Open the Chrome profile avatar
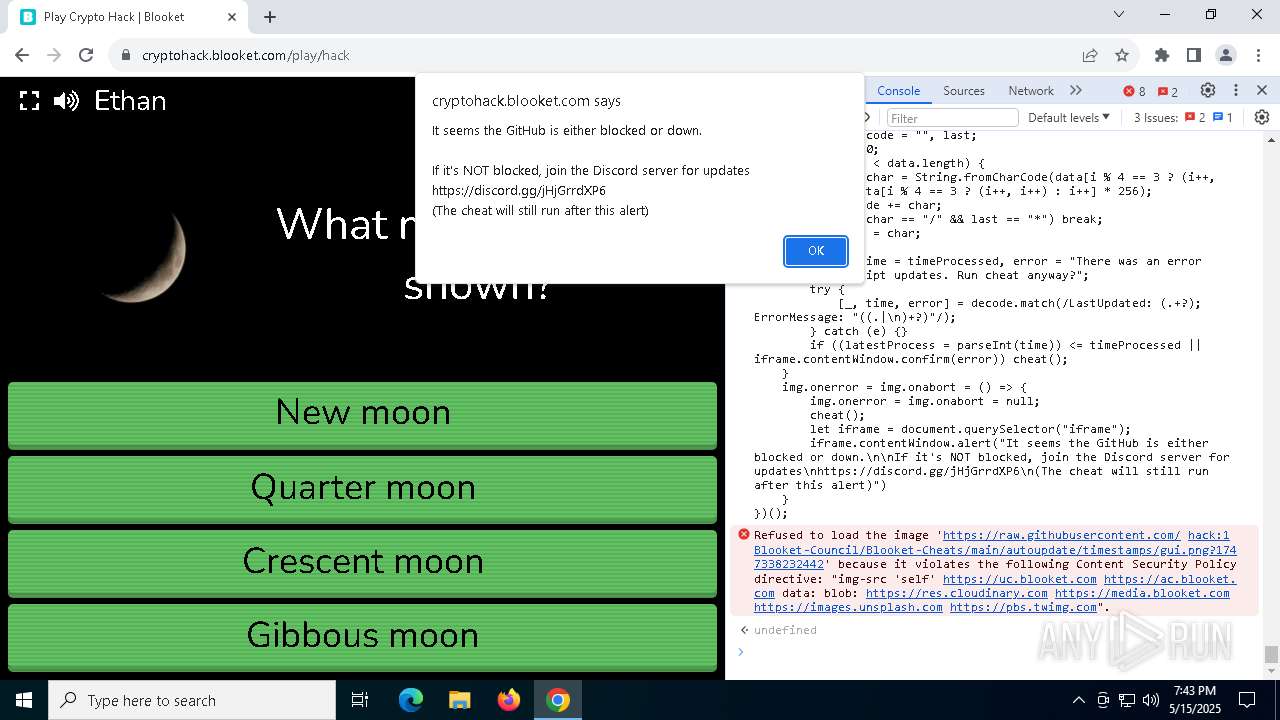The image size is (1280, 720). tap(1226, 55)
